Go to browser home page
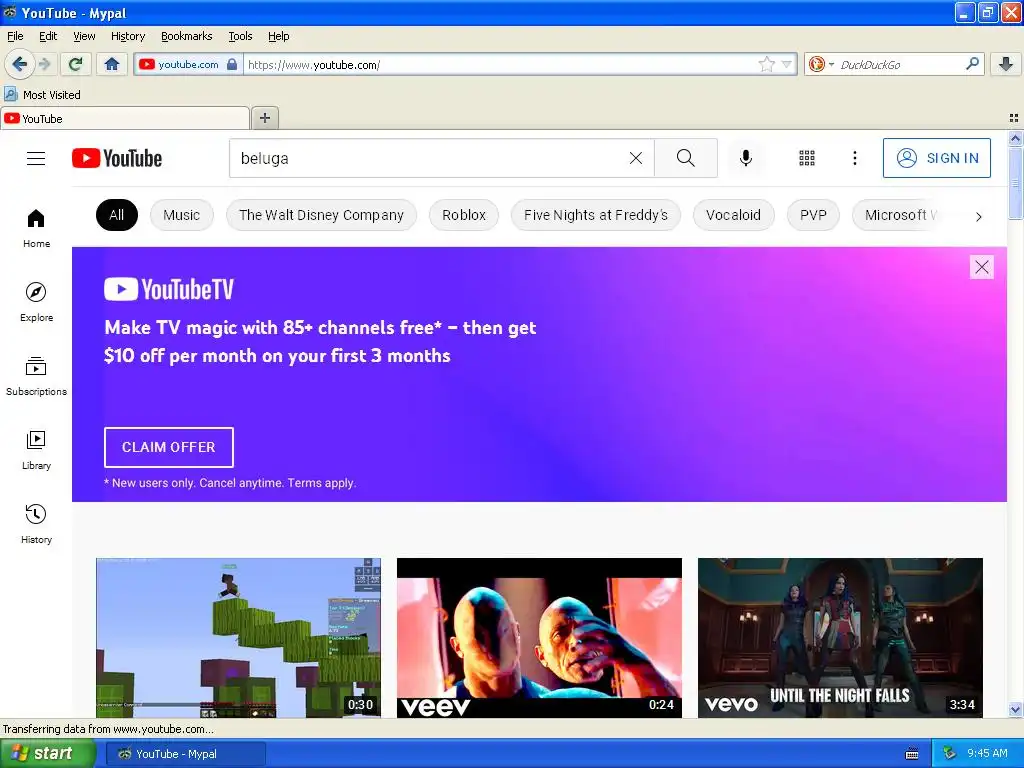This screenshot has height=768, width=1024. coord(112,64)
